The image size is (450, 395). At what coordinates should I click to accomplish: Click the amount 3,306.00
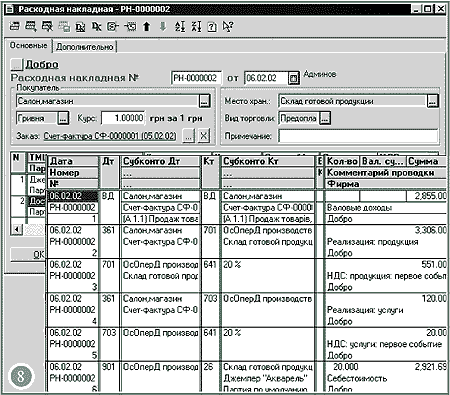tap(430, 230)
